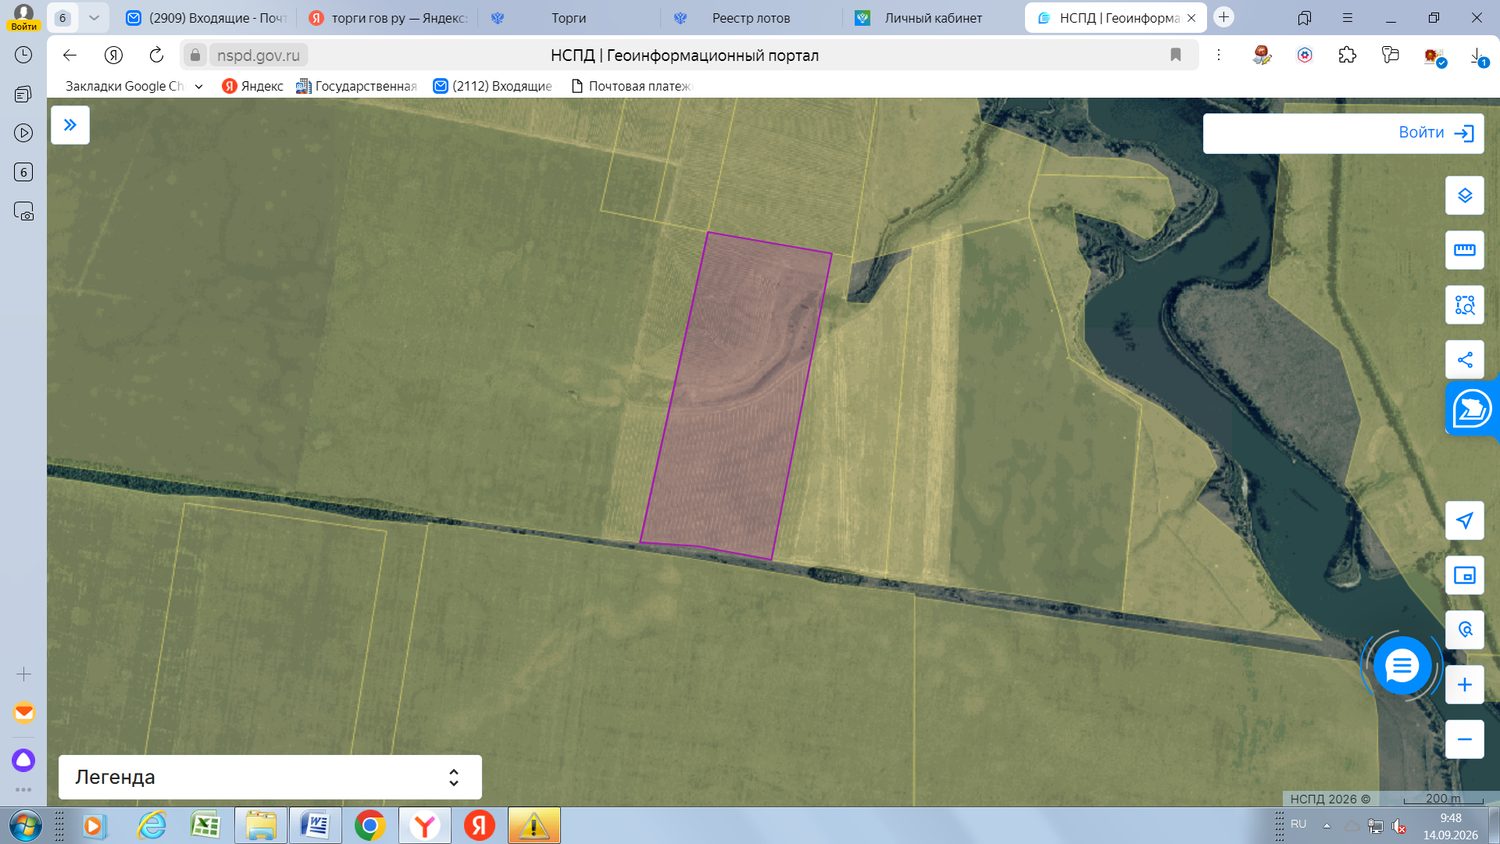Bookmark this page with the flag icon
Screen dimensions: 1500x844
coord(1176,55)
